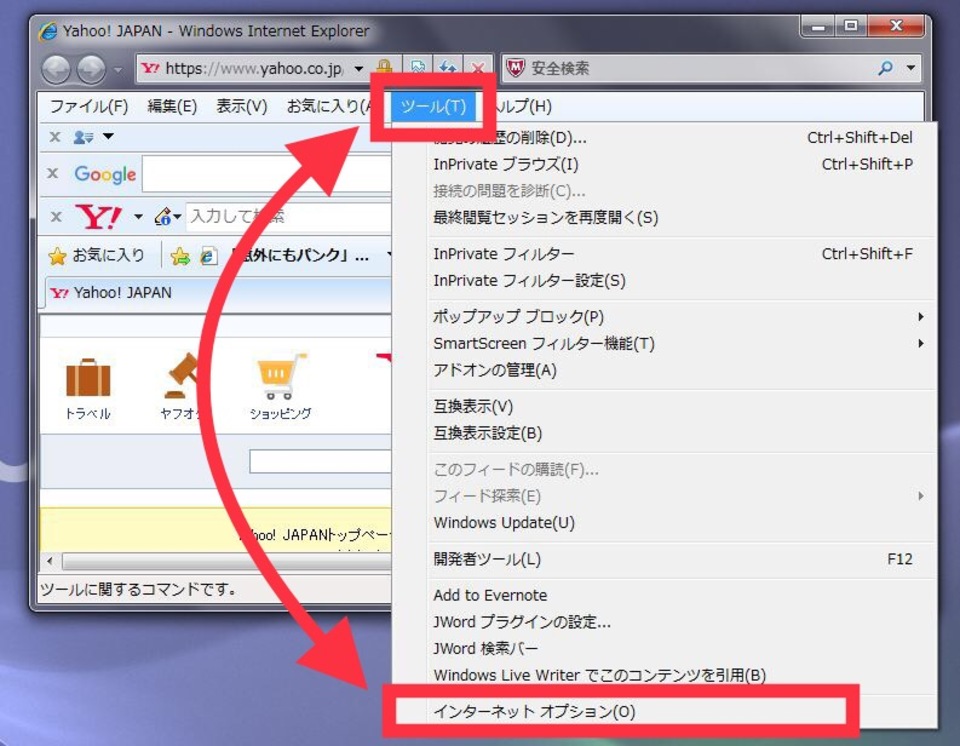
Task: Open the search provider dropdown arrow
Action: tap(911, 67)
